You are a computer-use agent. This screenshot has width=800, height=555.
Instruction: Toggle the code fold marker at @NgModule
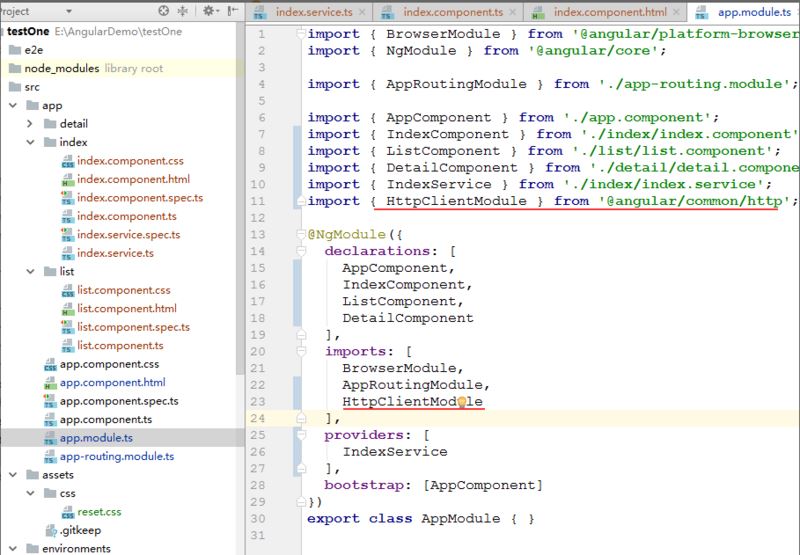[301, 235]
